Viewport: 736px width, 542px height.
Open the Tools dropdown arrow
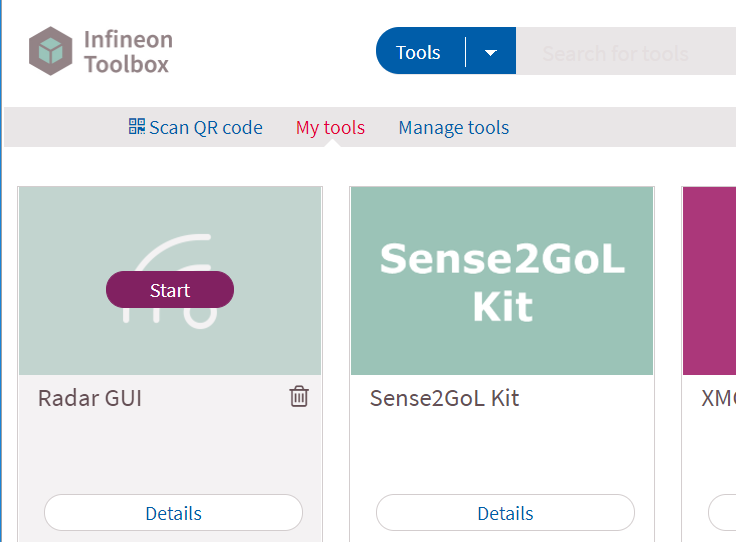pyautogui.click(x=491, y=52)
